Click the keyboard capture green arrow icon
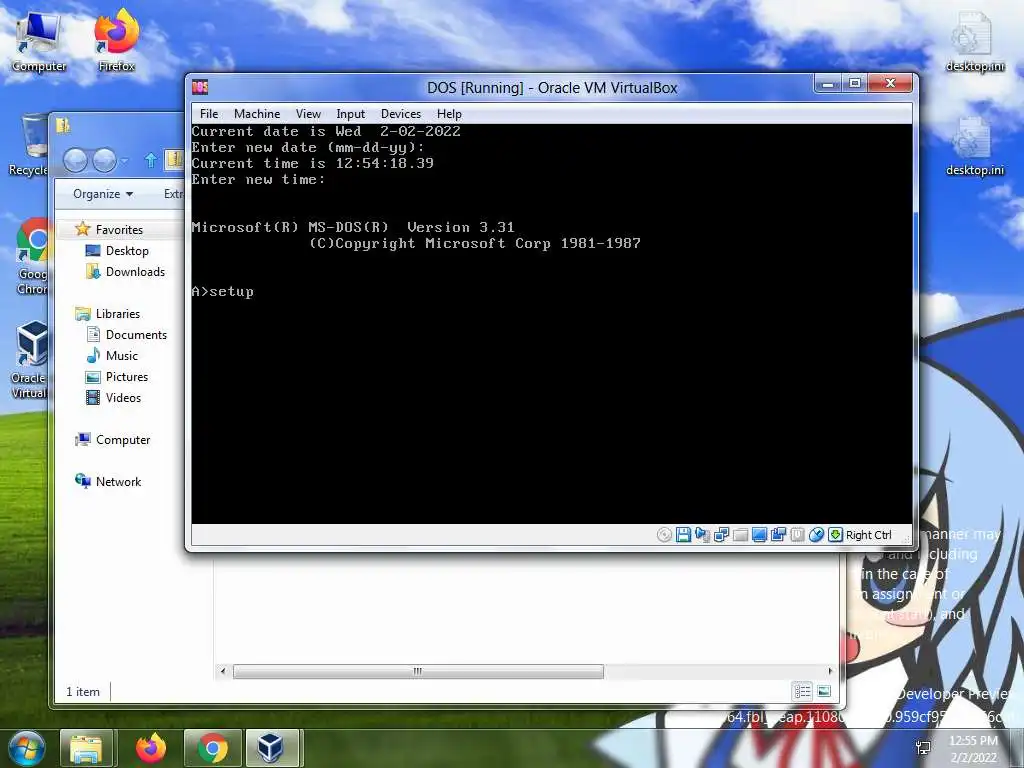Screen dimensions: 1024x768 [835, 535]
